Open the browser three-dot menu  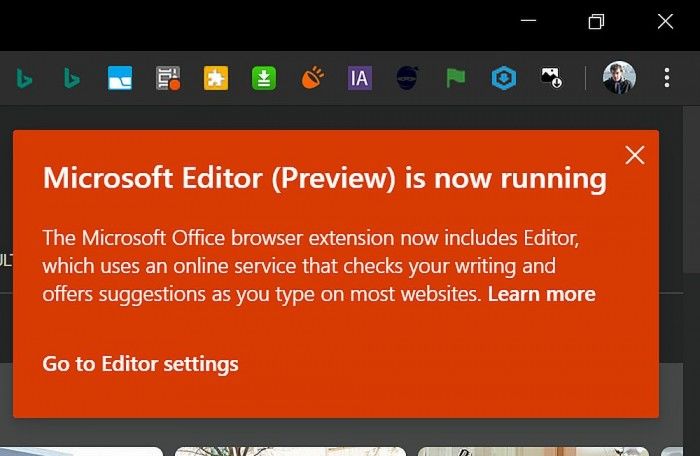[667, 78]
